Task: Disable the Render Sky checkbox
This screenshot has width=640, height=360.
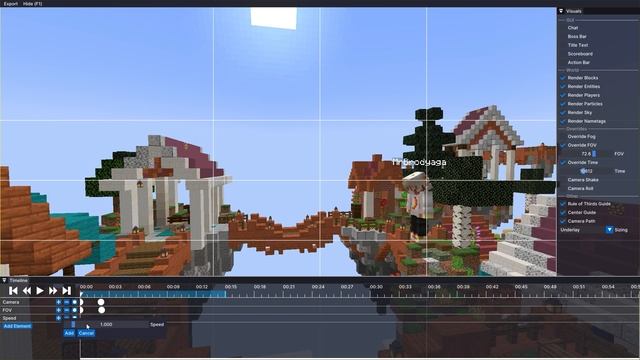Action: pyautogui.click(x=562, y=113)
